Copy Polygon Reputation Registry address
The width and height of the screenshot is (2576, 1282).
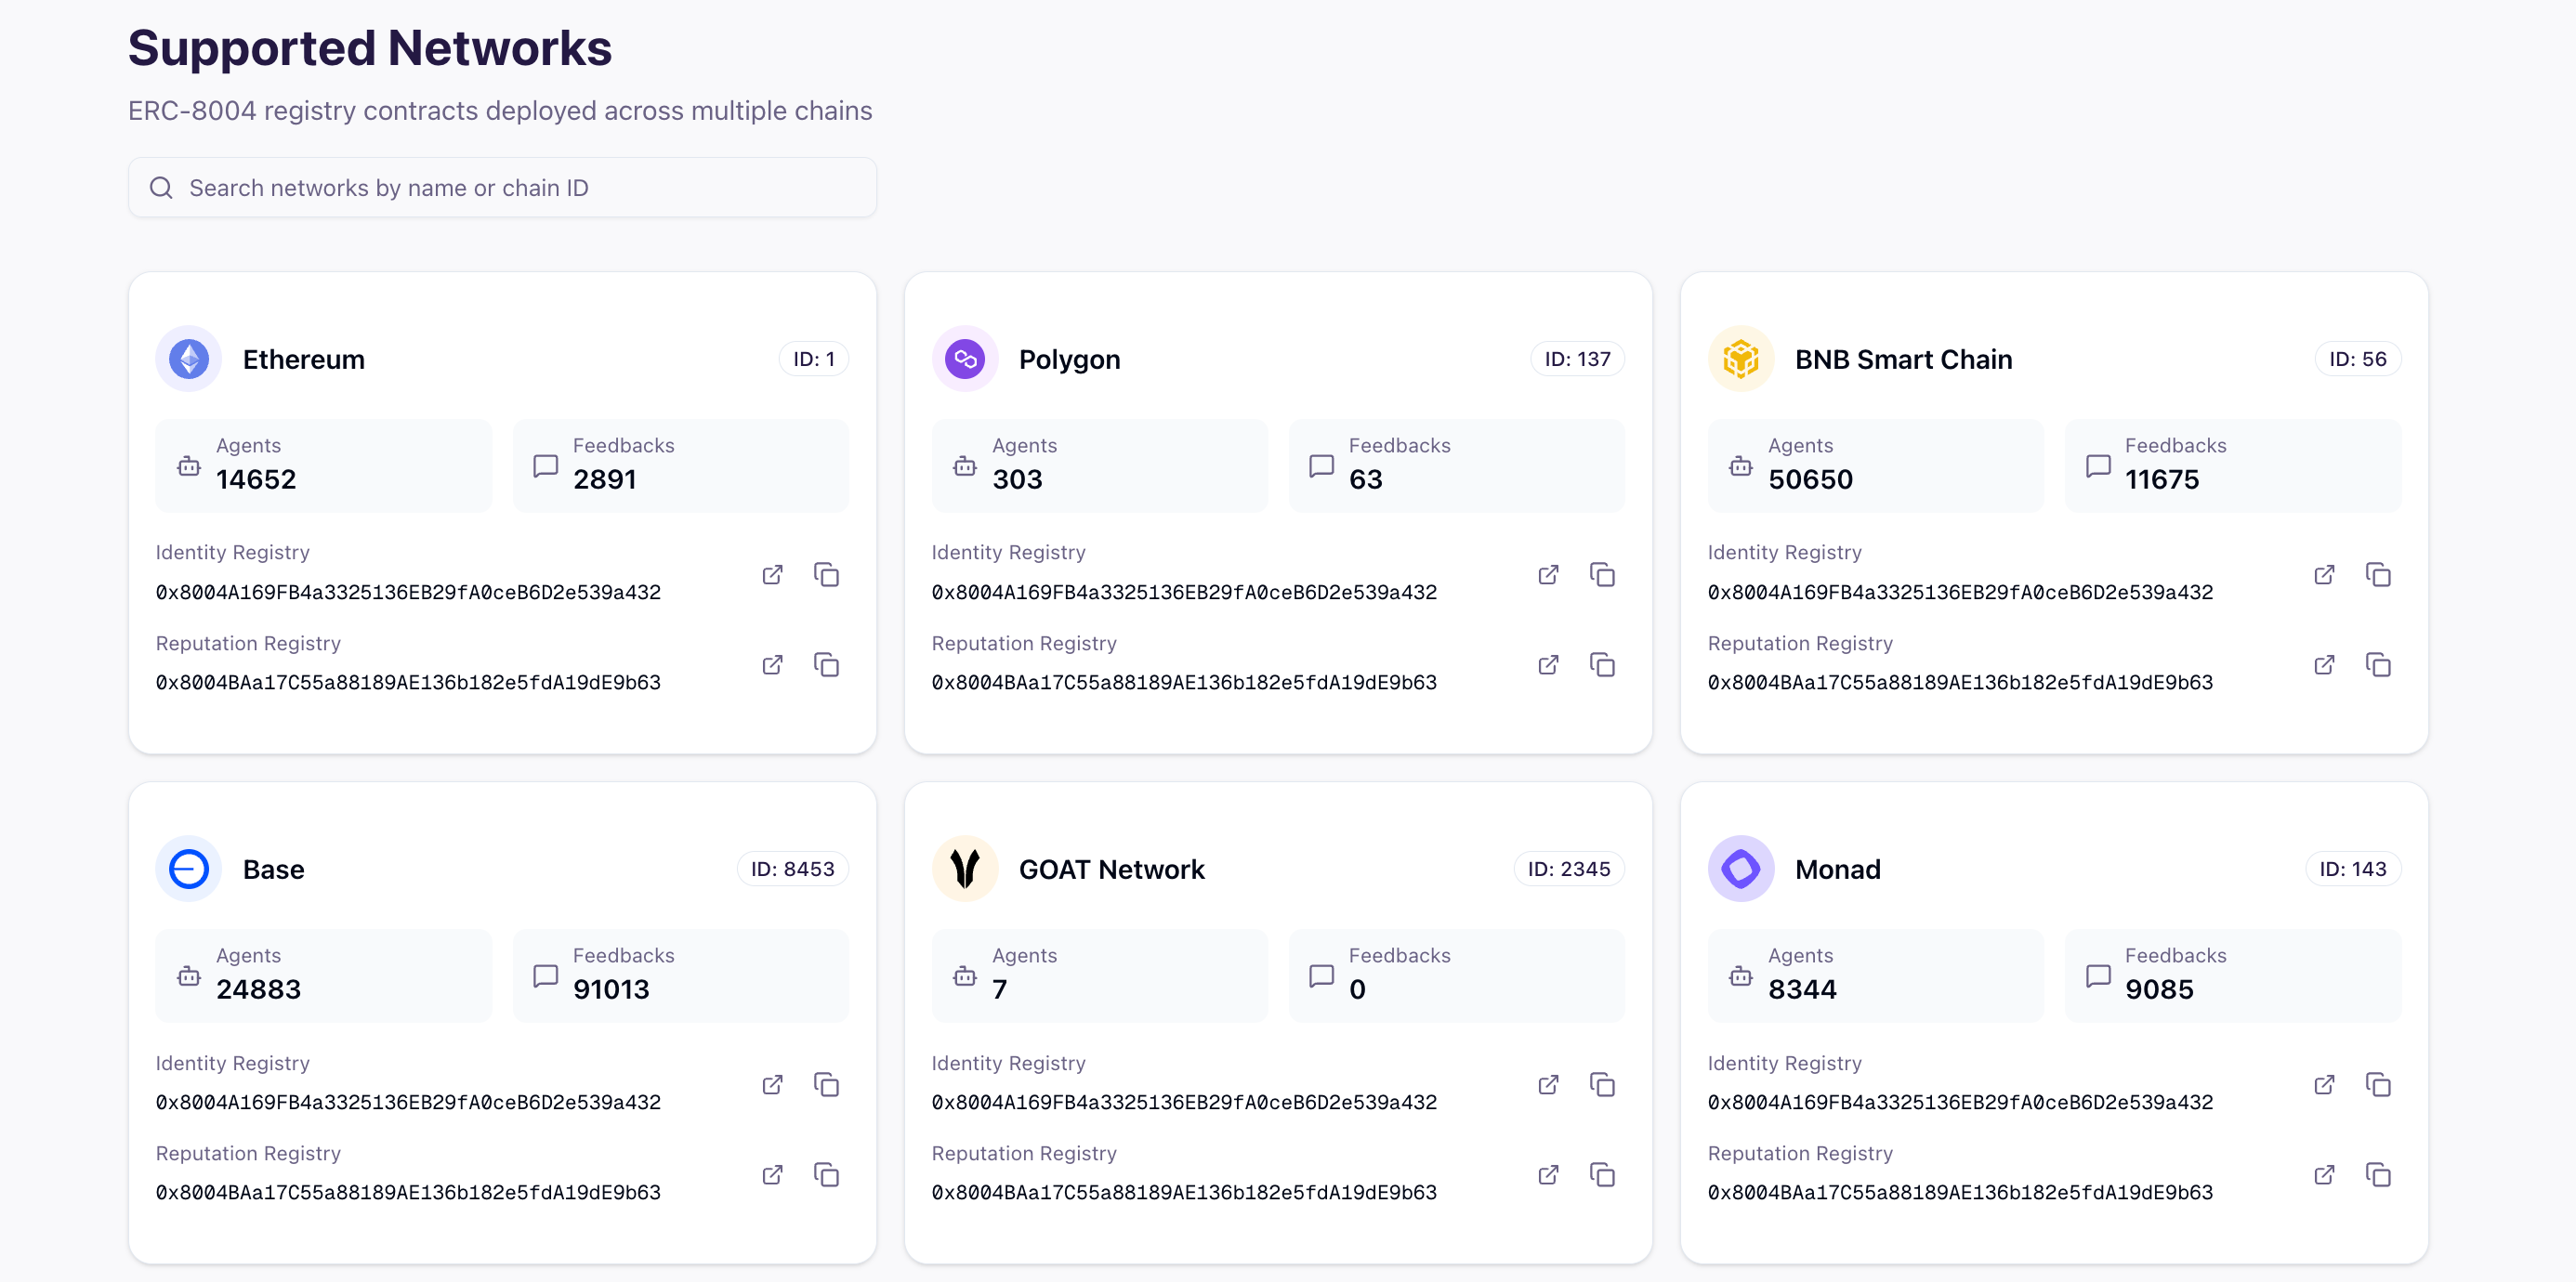click(x=1602, y=665)
